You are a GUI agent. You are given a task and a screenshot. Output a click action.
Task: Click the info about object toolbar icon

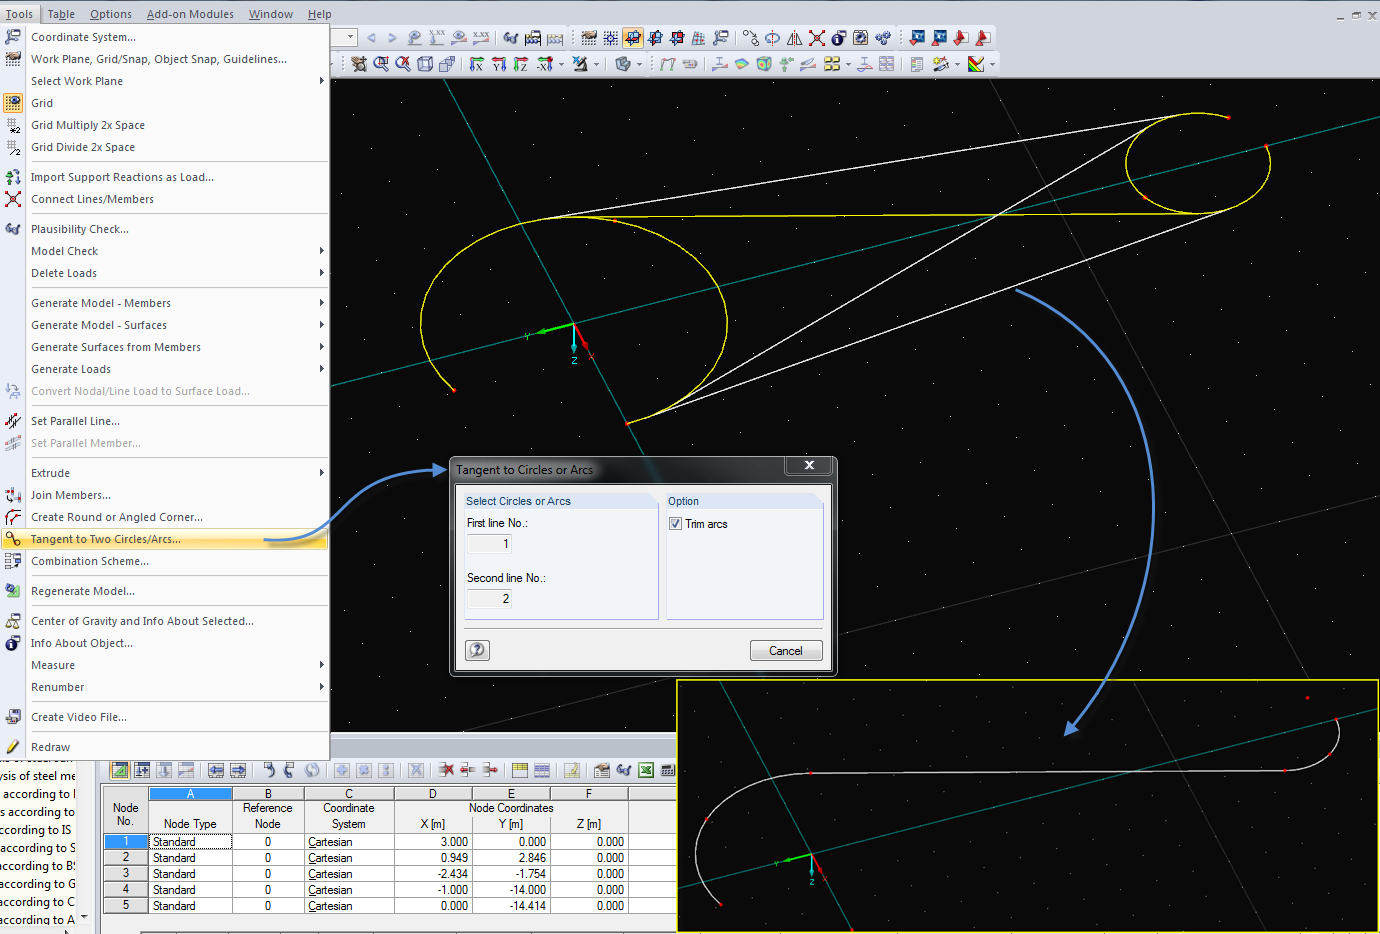(839, 38)
